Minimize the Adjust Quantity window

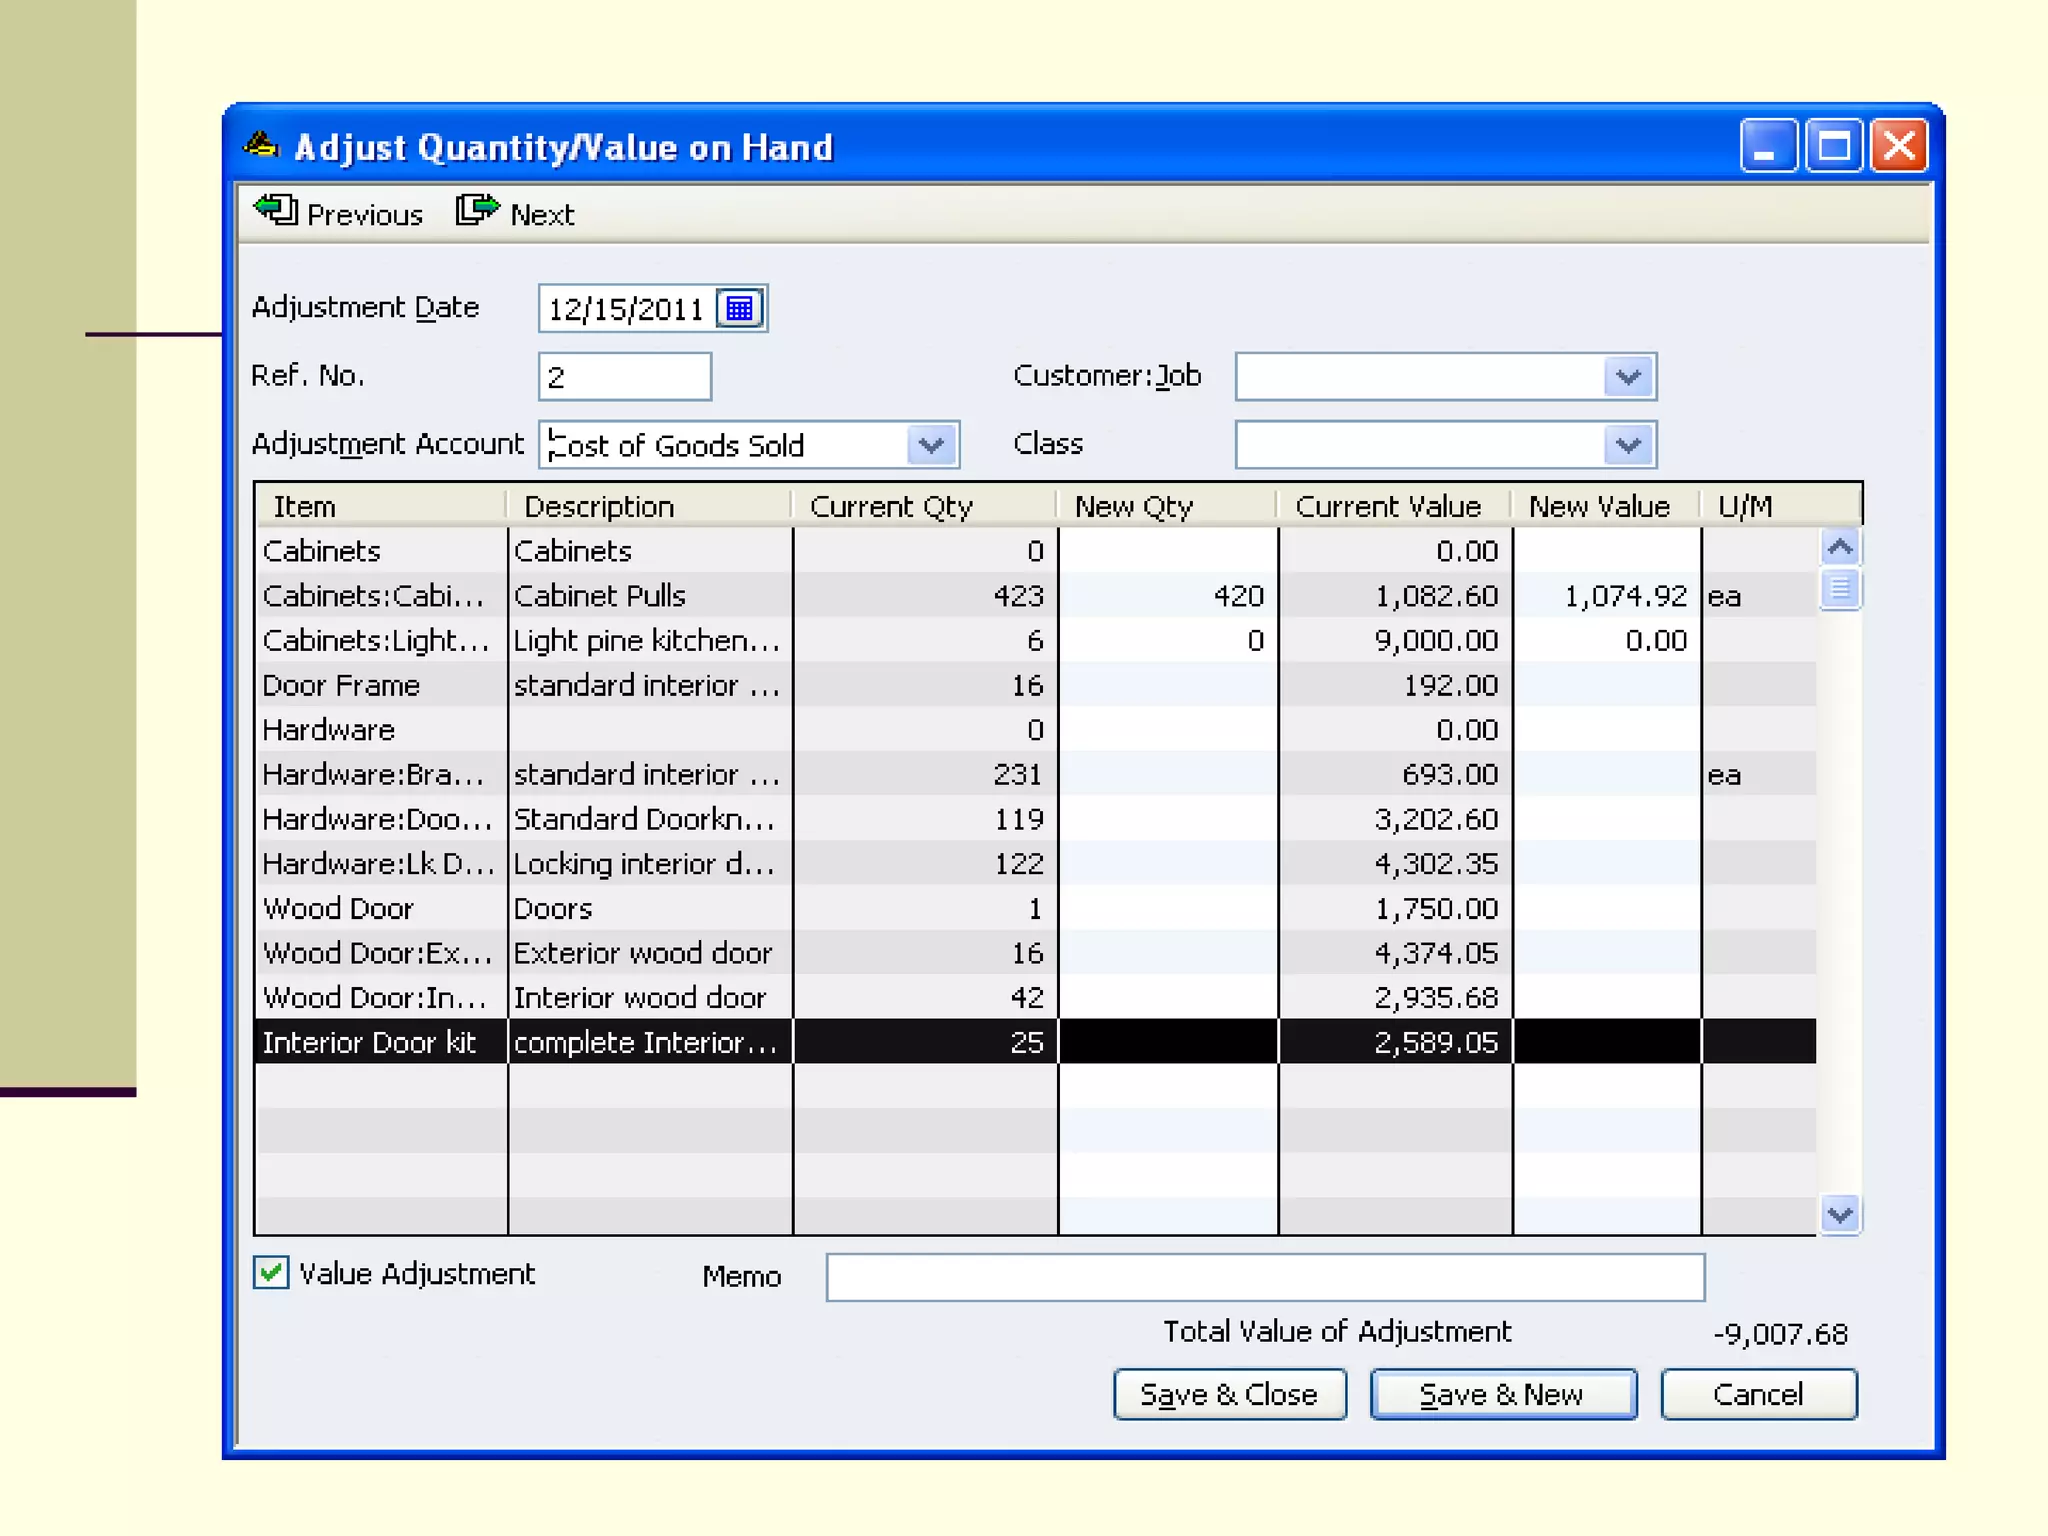click(1767, 147)
